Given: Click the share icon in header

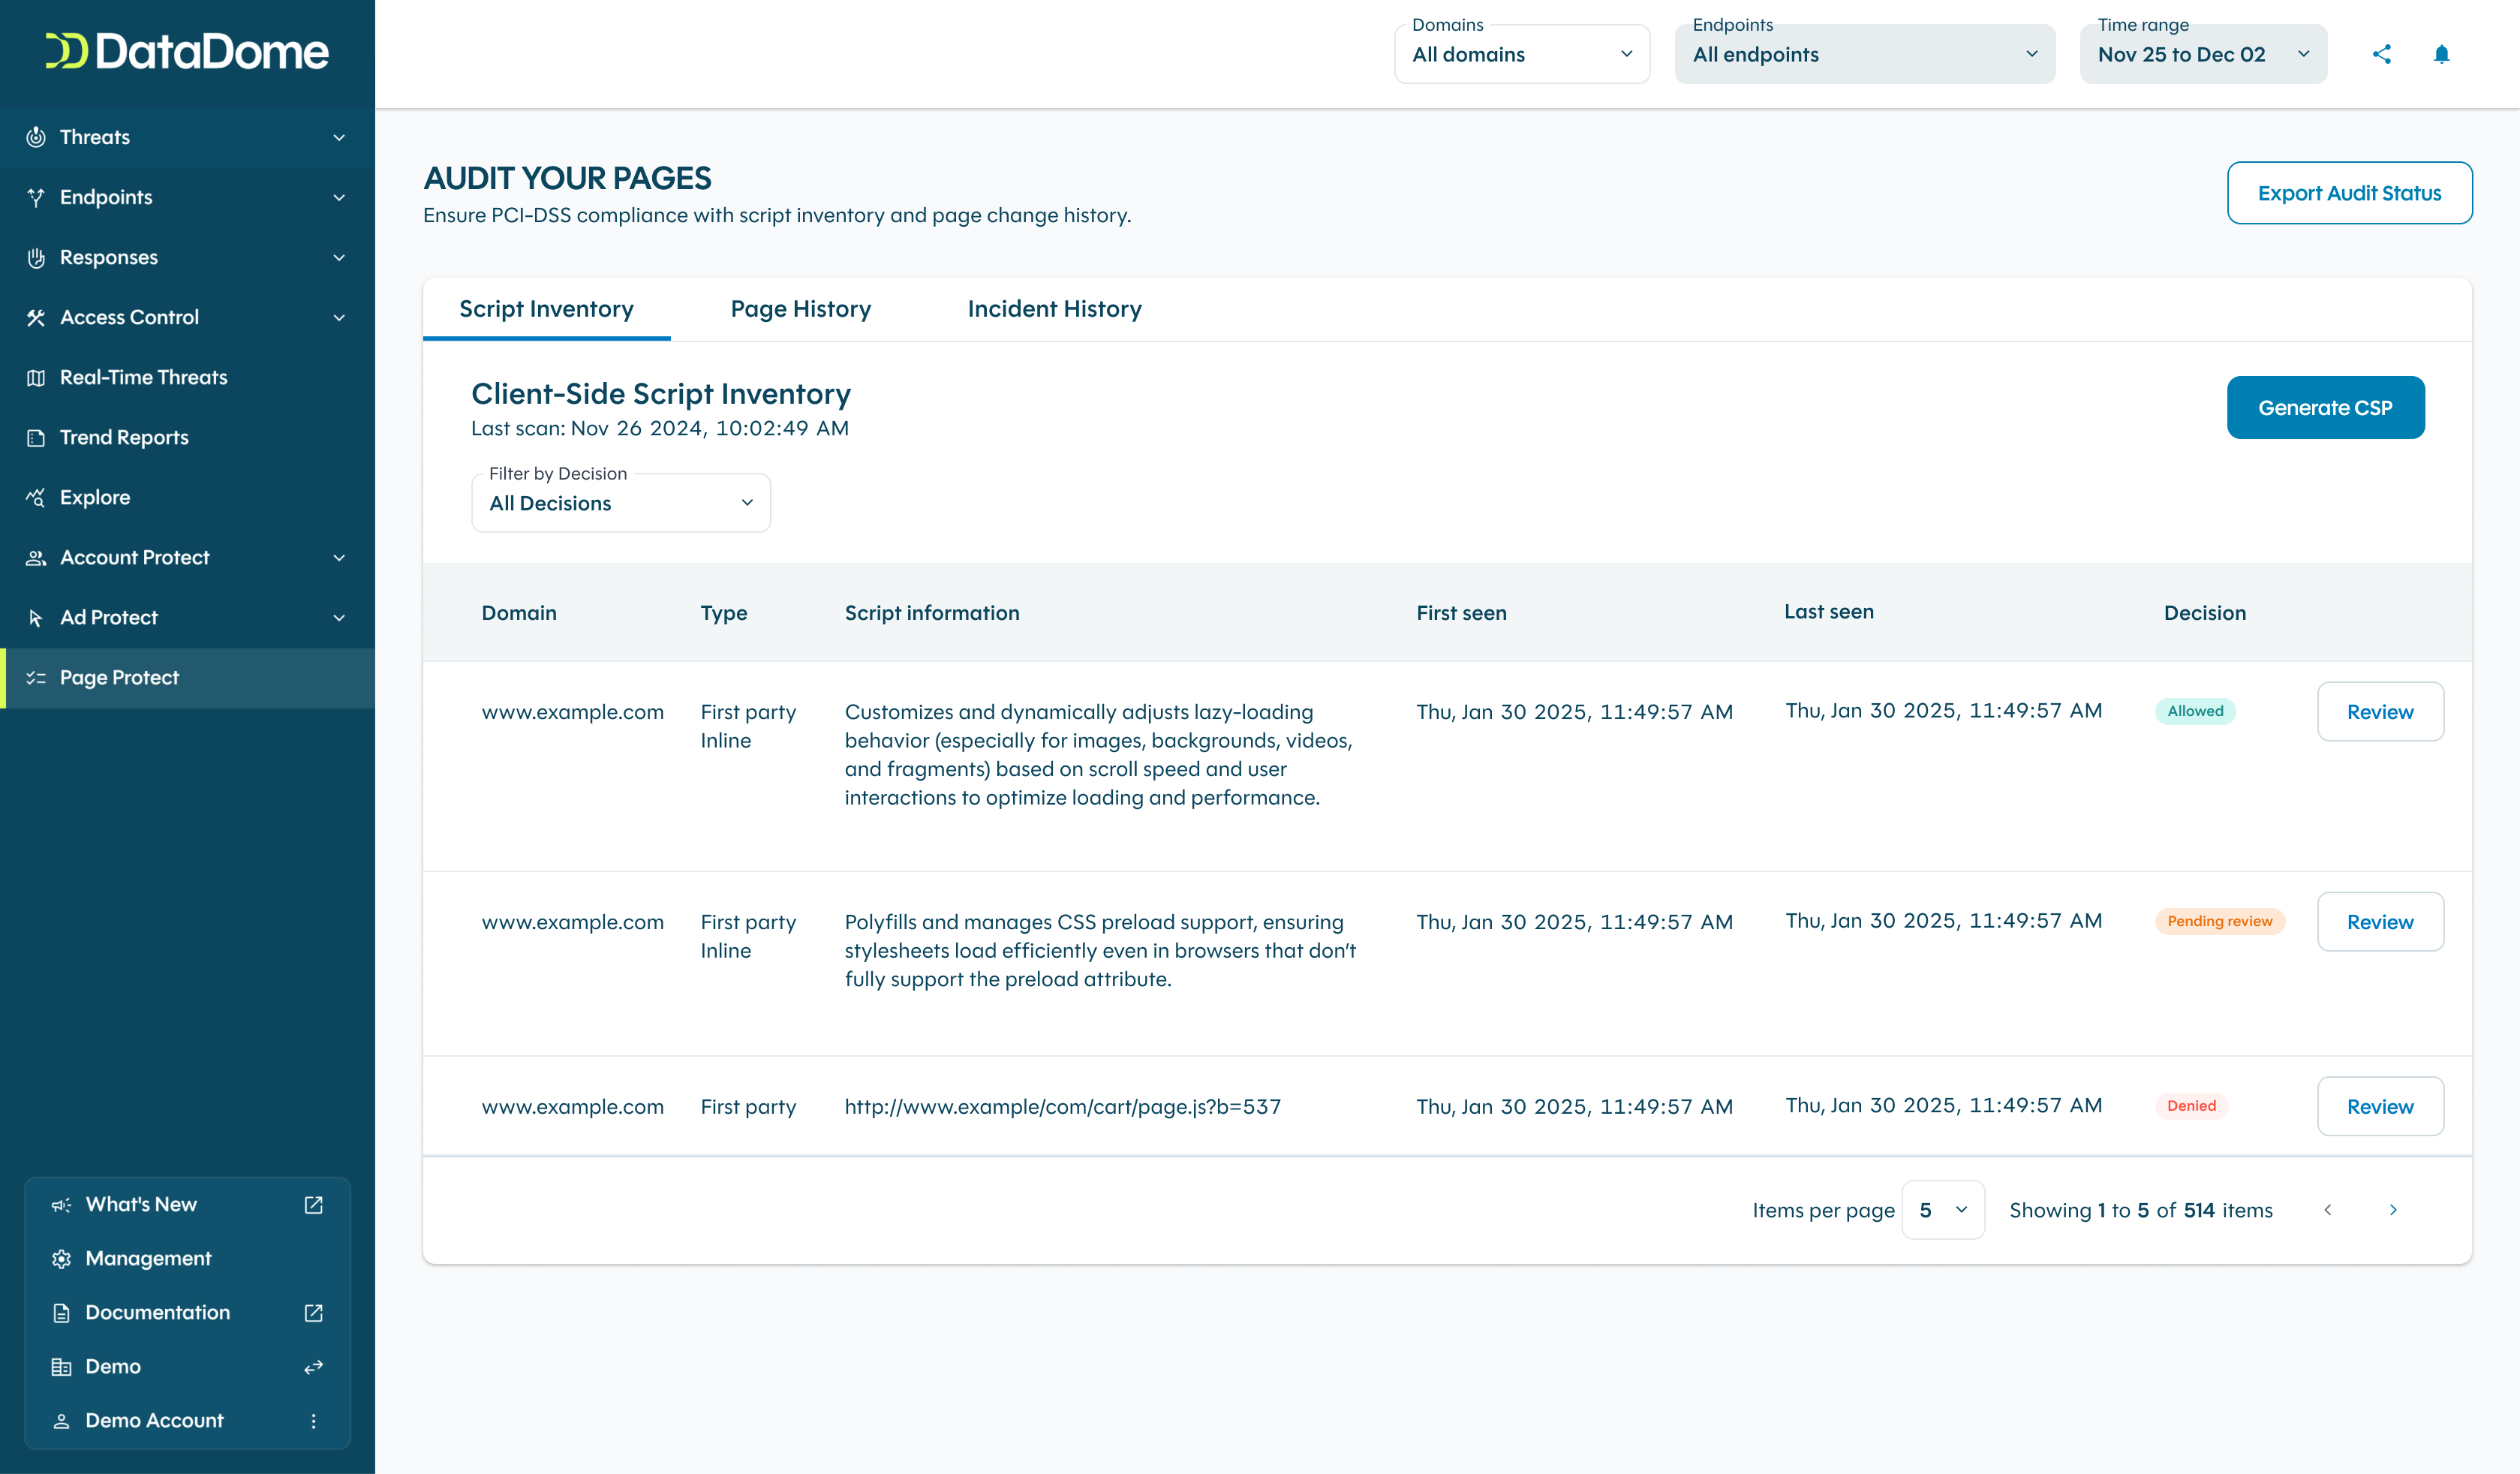Looking at the screenshot, I should (2381, 54).
